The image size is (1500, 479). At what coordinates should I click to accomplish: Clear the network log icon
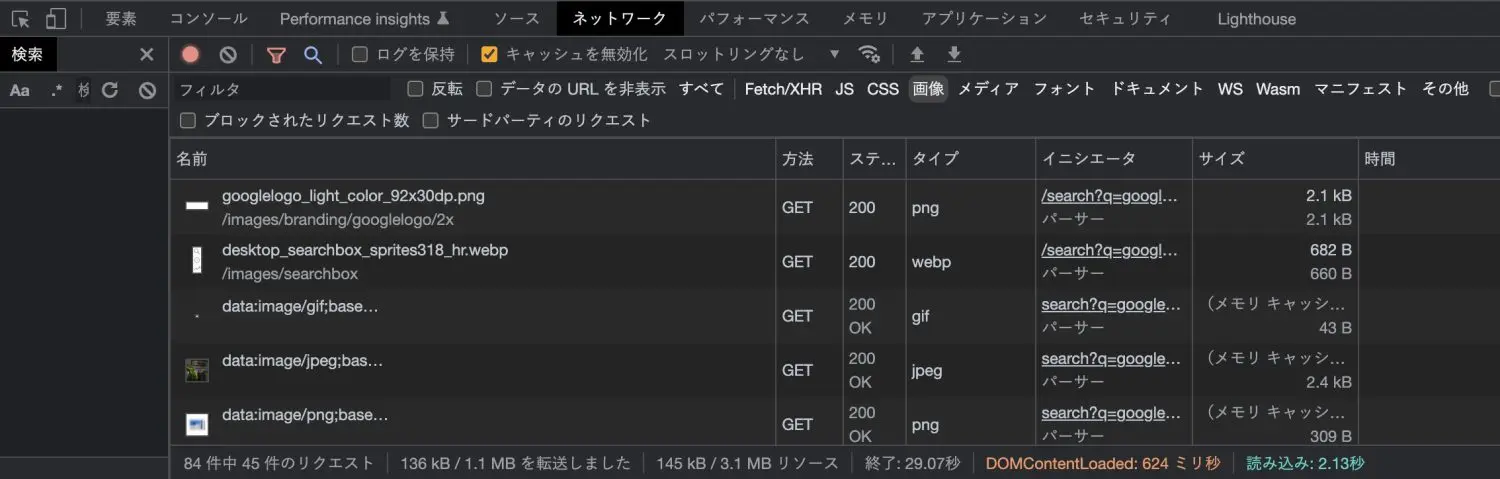click(228, 55)
